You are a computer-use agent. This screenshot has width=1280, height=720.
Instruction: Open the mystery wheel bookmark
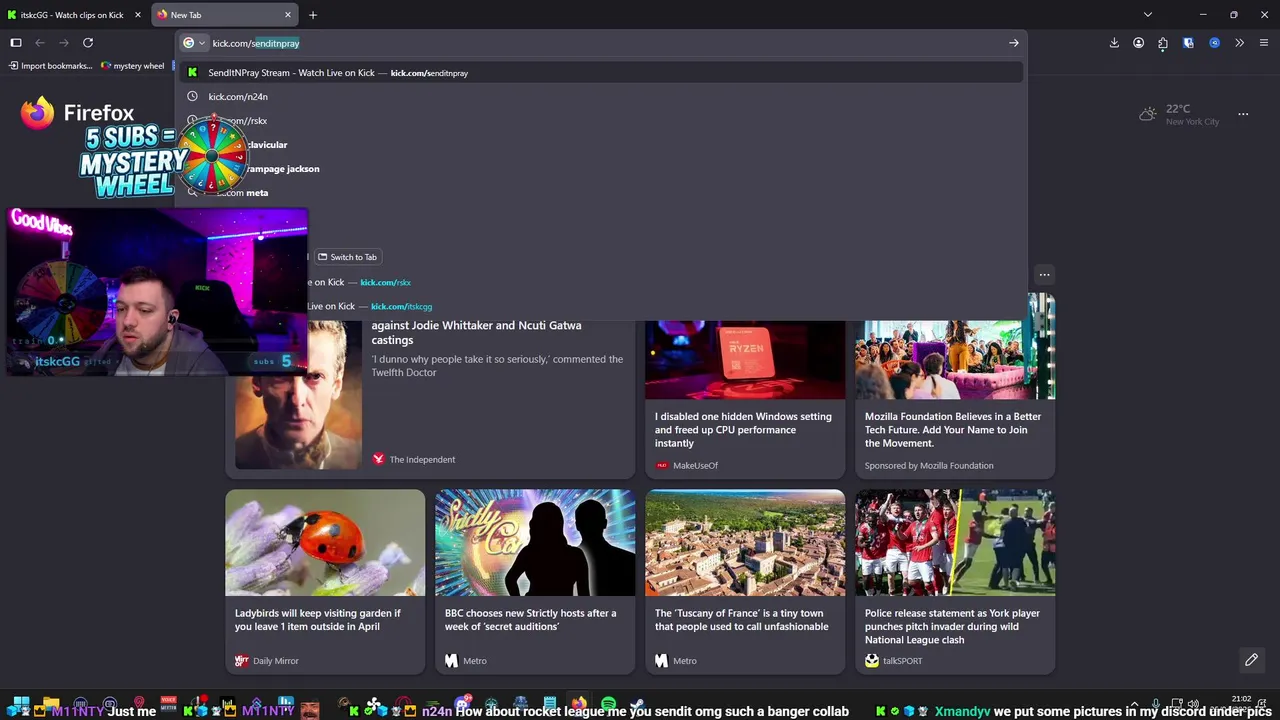133,66
